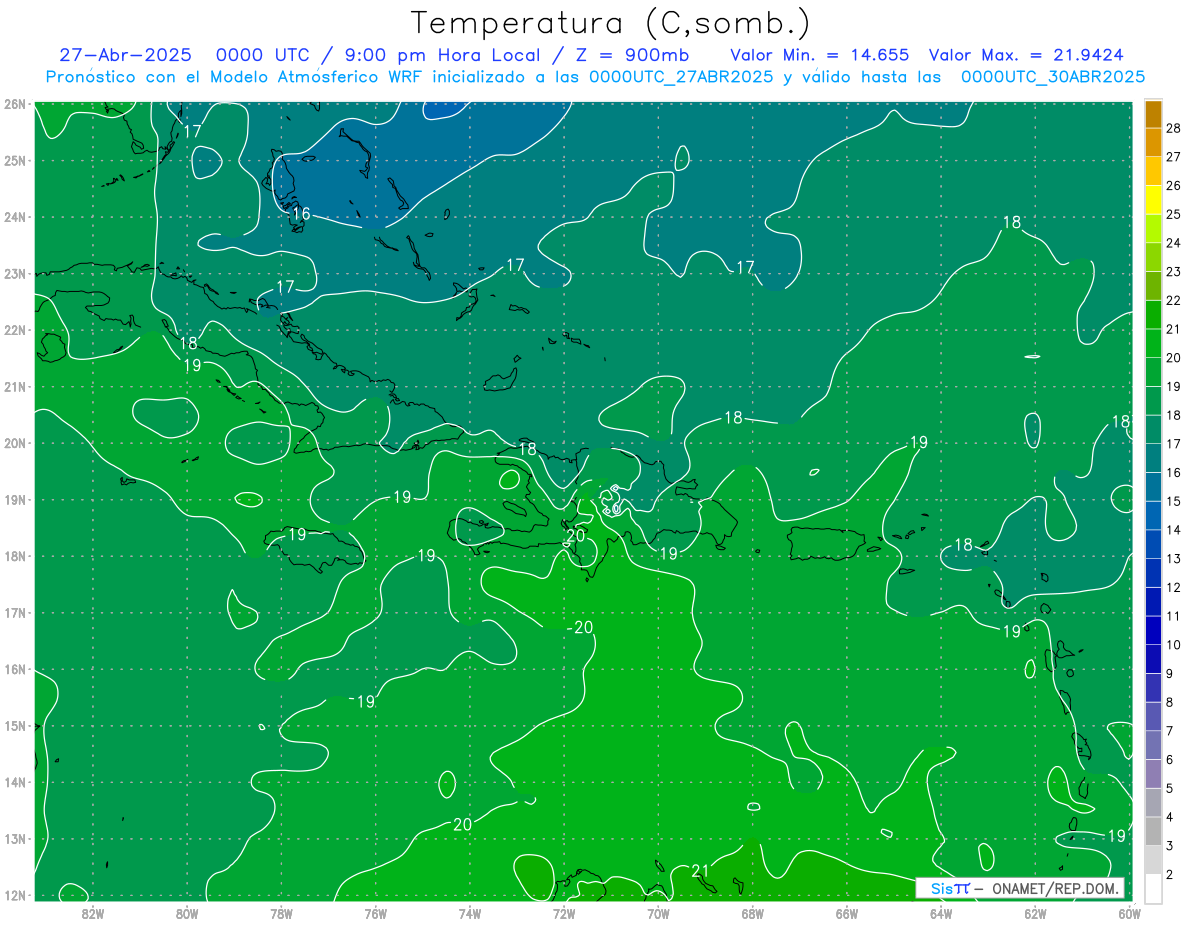Click the "21" contour label on the map
The width and height of the screenshot is (1200, 927).
click(x=701, y=870)
